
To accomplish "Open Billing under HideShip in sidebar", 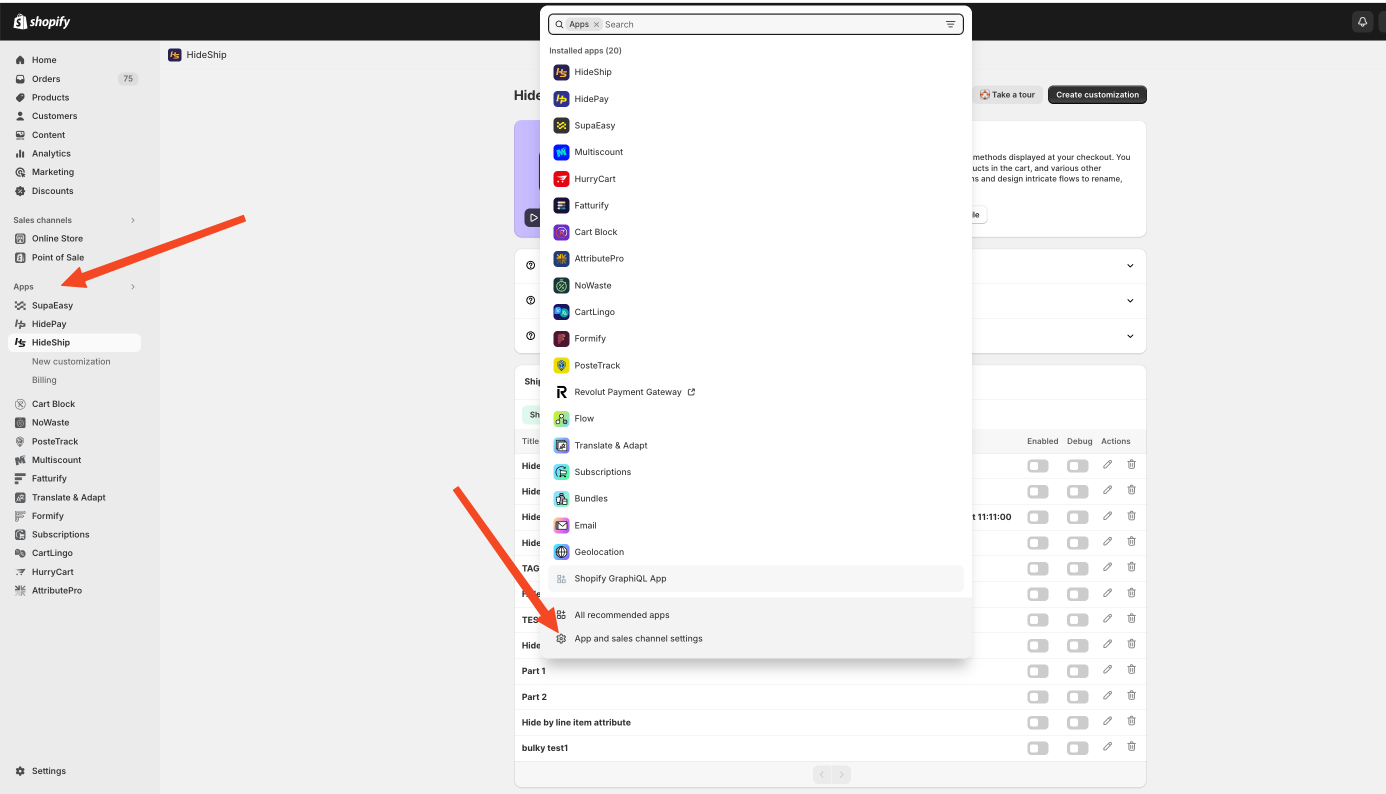I will (x=44, y=380).
